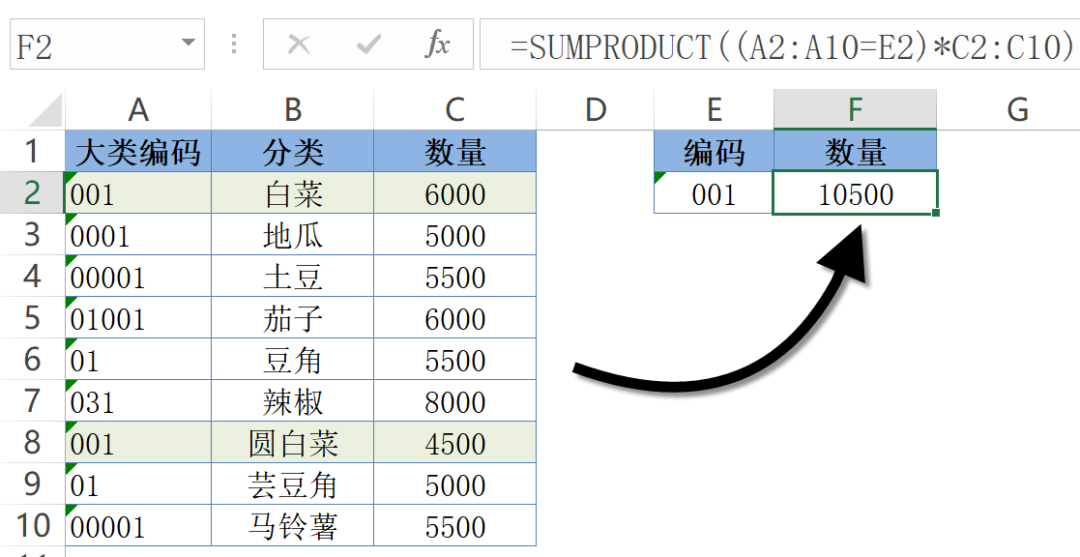The height and width of the screenshot is (557, 1080).
Task: Click result cell showing 10500
Action: (x=855, y=193)
